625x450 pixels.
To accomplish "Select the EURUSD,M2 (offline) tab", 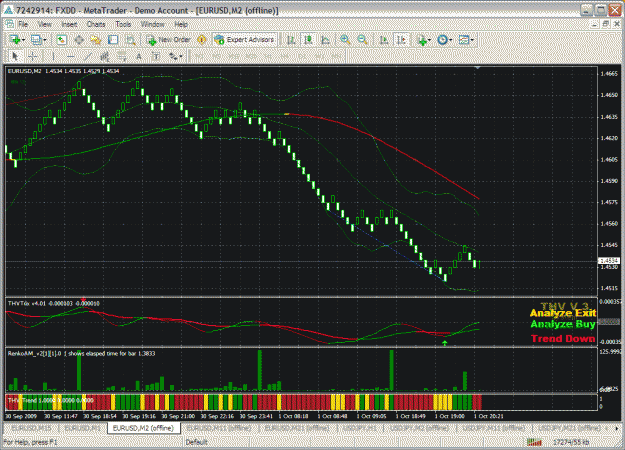I will [143, 428].
